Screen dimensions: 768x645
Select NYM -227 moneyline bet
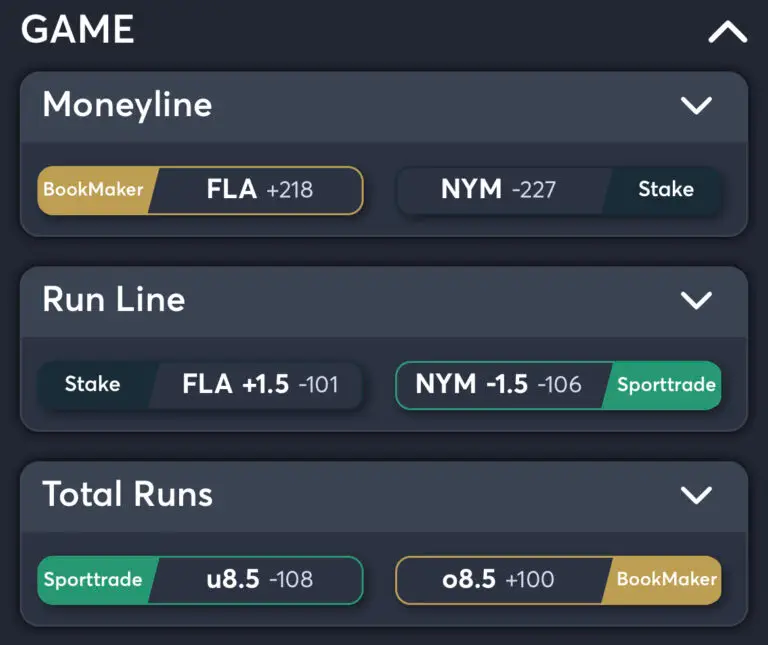(498, 190)
